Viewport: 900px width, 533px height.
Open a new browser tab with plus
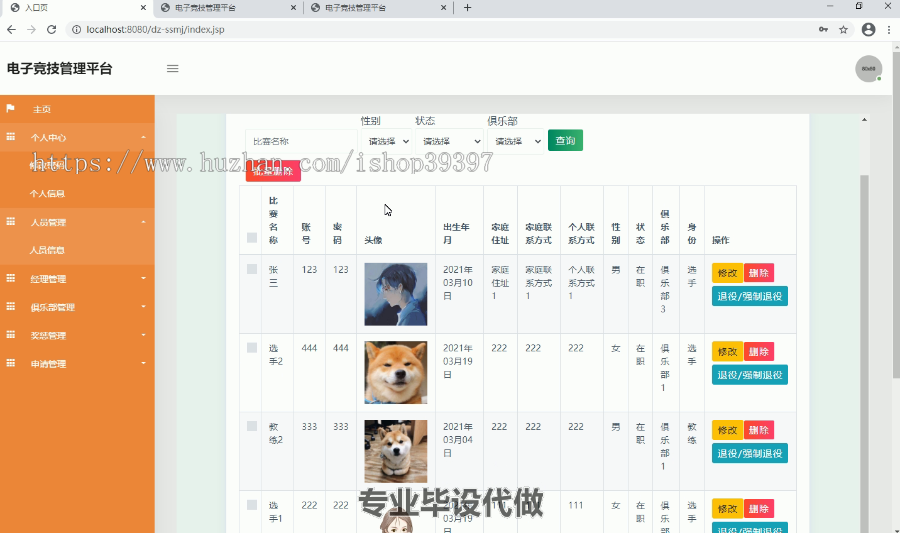pos(467,7)
